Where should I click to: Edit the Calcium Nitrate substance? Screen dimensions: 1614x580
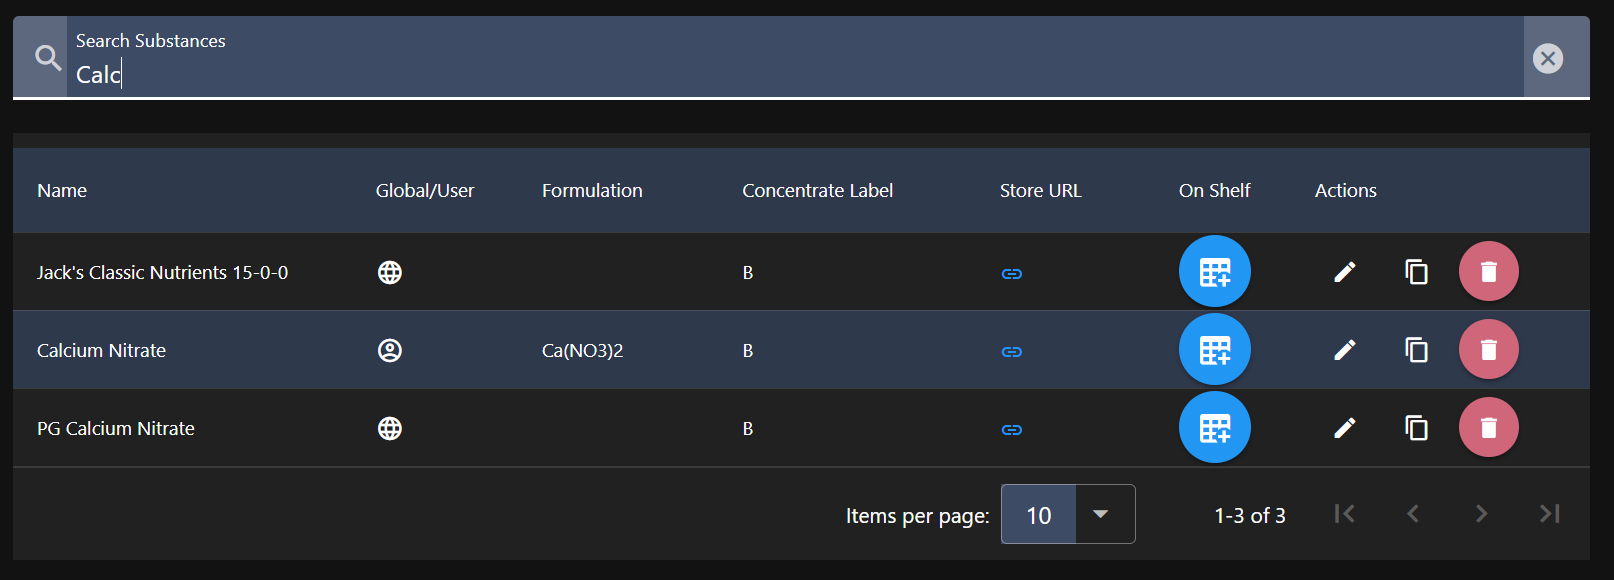click(x=1344, y=349)
